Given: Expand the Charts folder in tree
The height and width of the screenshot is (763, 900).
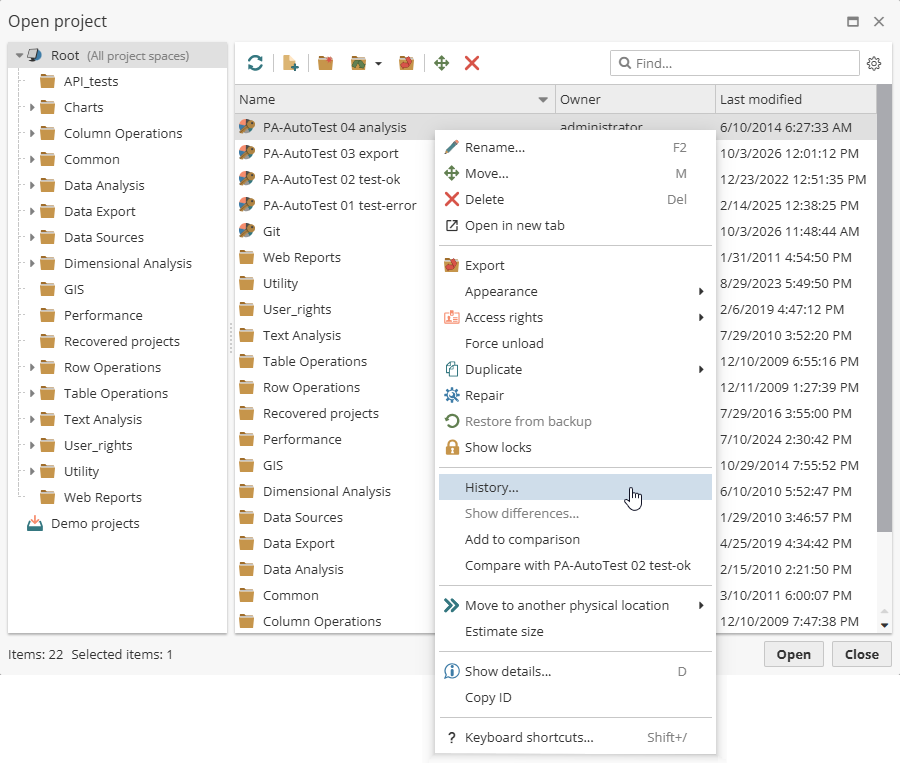Looking at the screenshot, I should (x=32, y=107).
